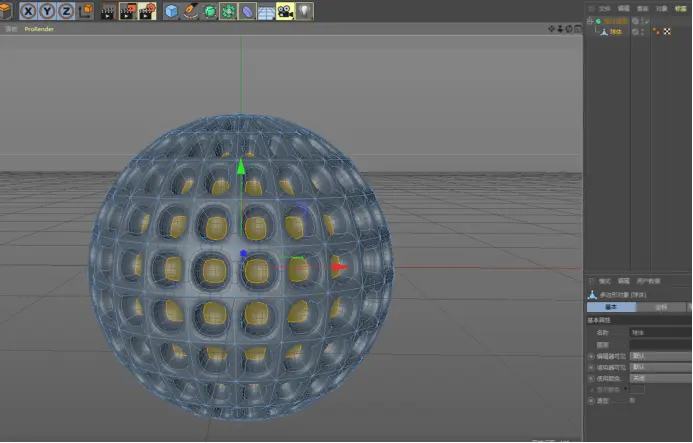Click the display color swatch
Image resolution: width=693 pixels, height=443 pixels.
tap(636, 389)
